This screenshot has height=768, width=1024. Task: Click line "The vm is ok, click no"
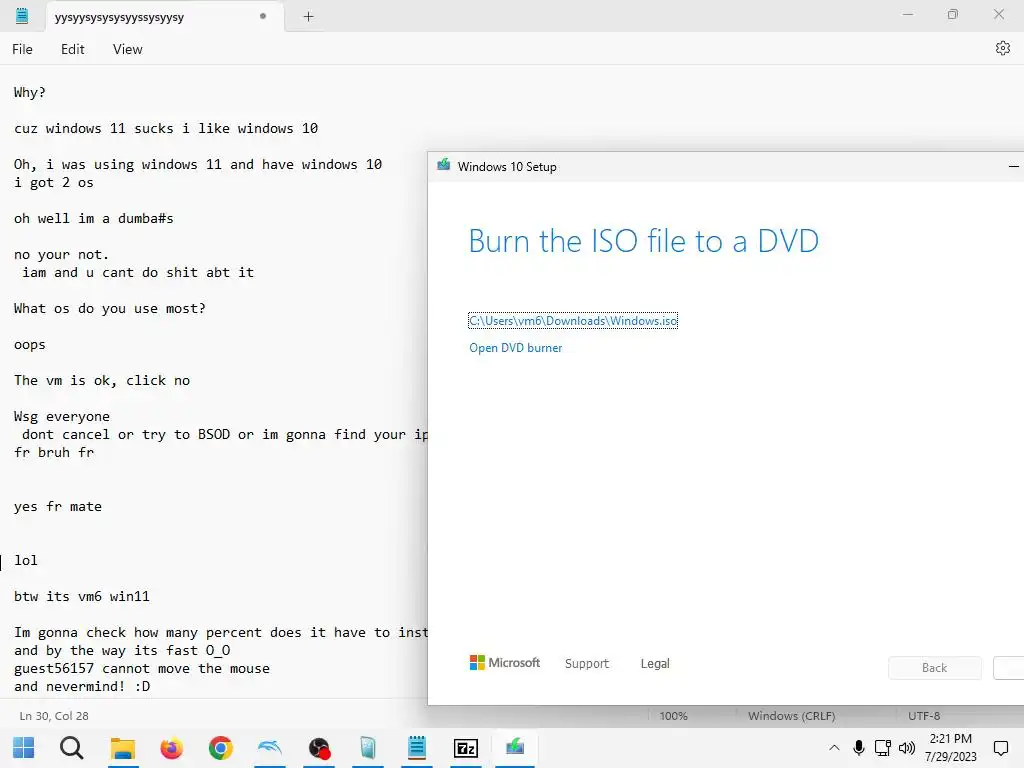point(102,380)
